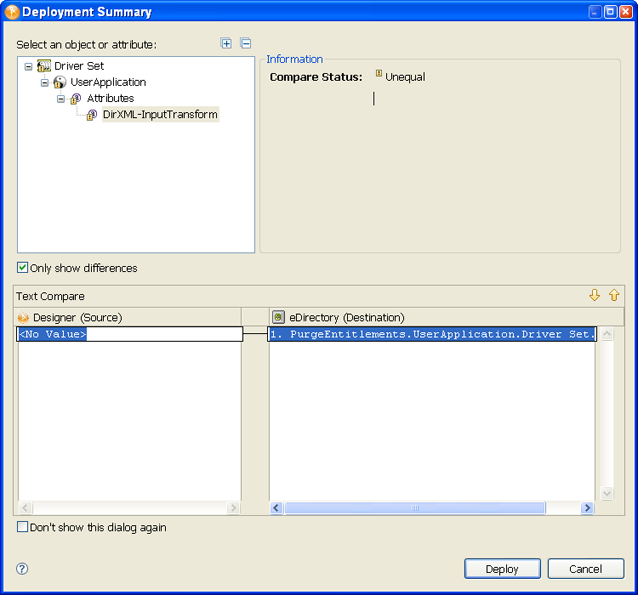Click the UserApplication driver icon
The image size is (638, 595).
point(60,82)
